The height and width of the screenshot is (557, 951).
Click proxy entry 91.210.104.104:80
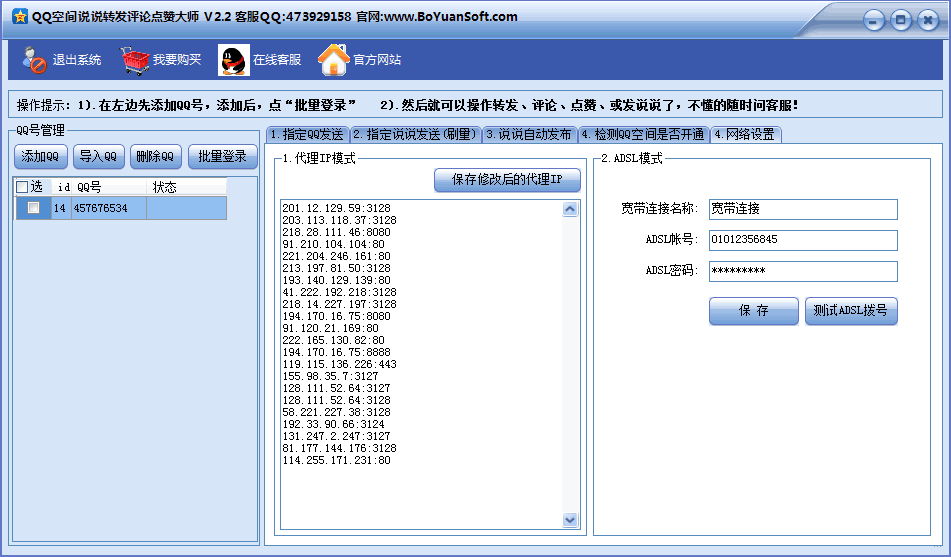333,244
